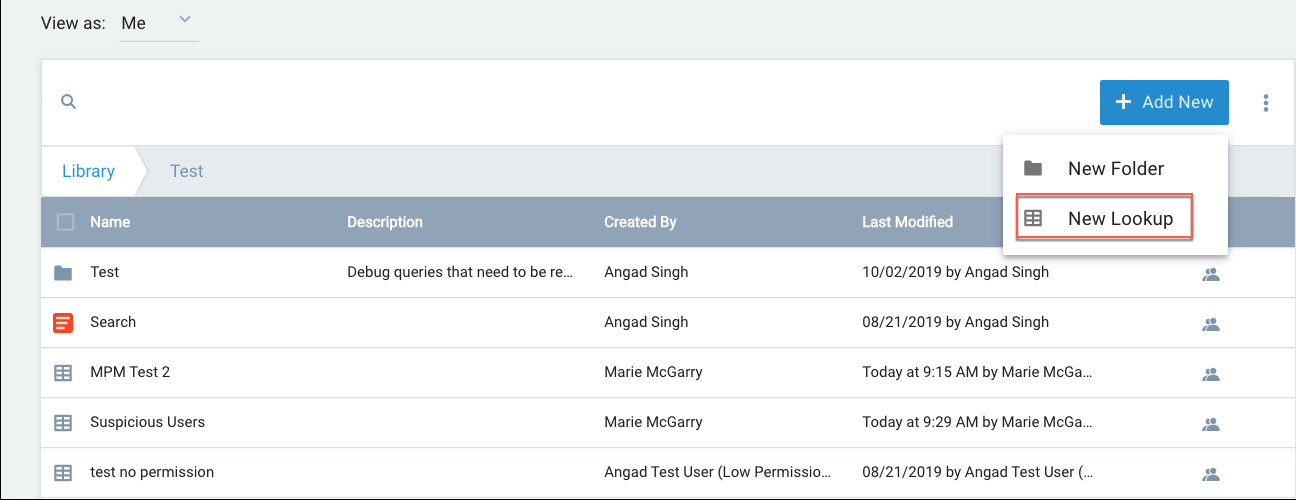Click the test no permission table icon

click(63, 472)
